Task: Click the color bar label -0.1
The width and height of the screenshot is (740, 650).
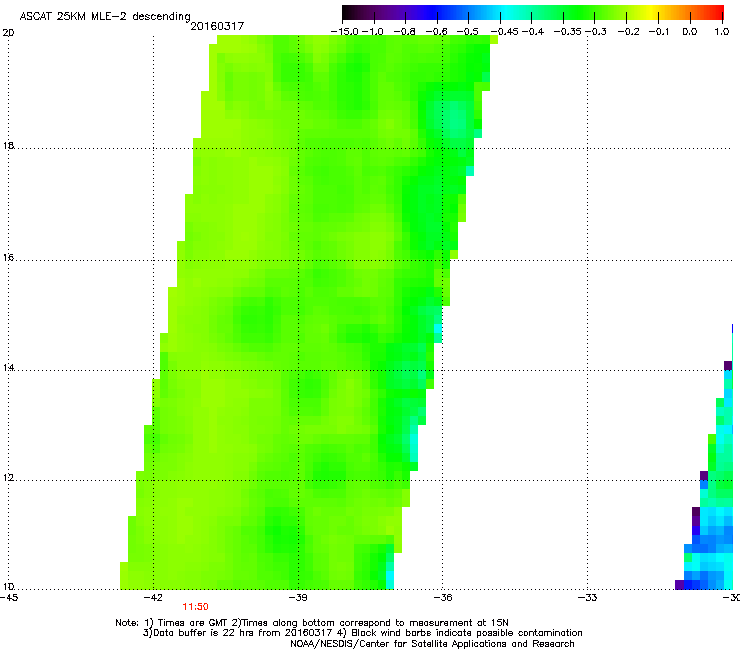Action: 659,32
